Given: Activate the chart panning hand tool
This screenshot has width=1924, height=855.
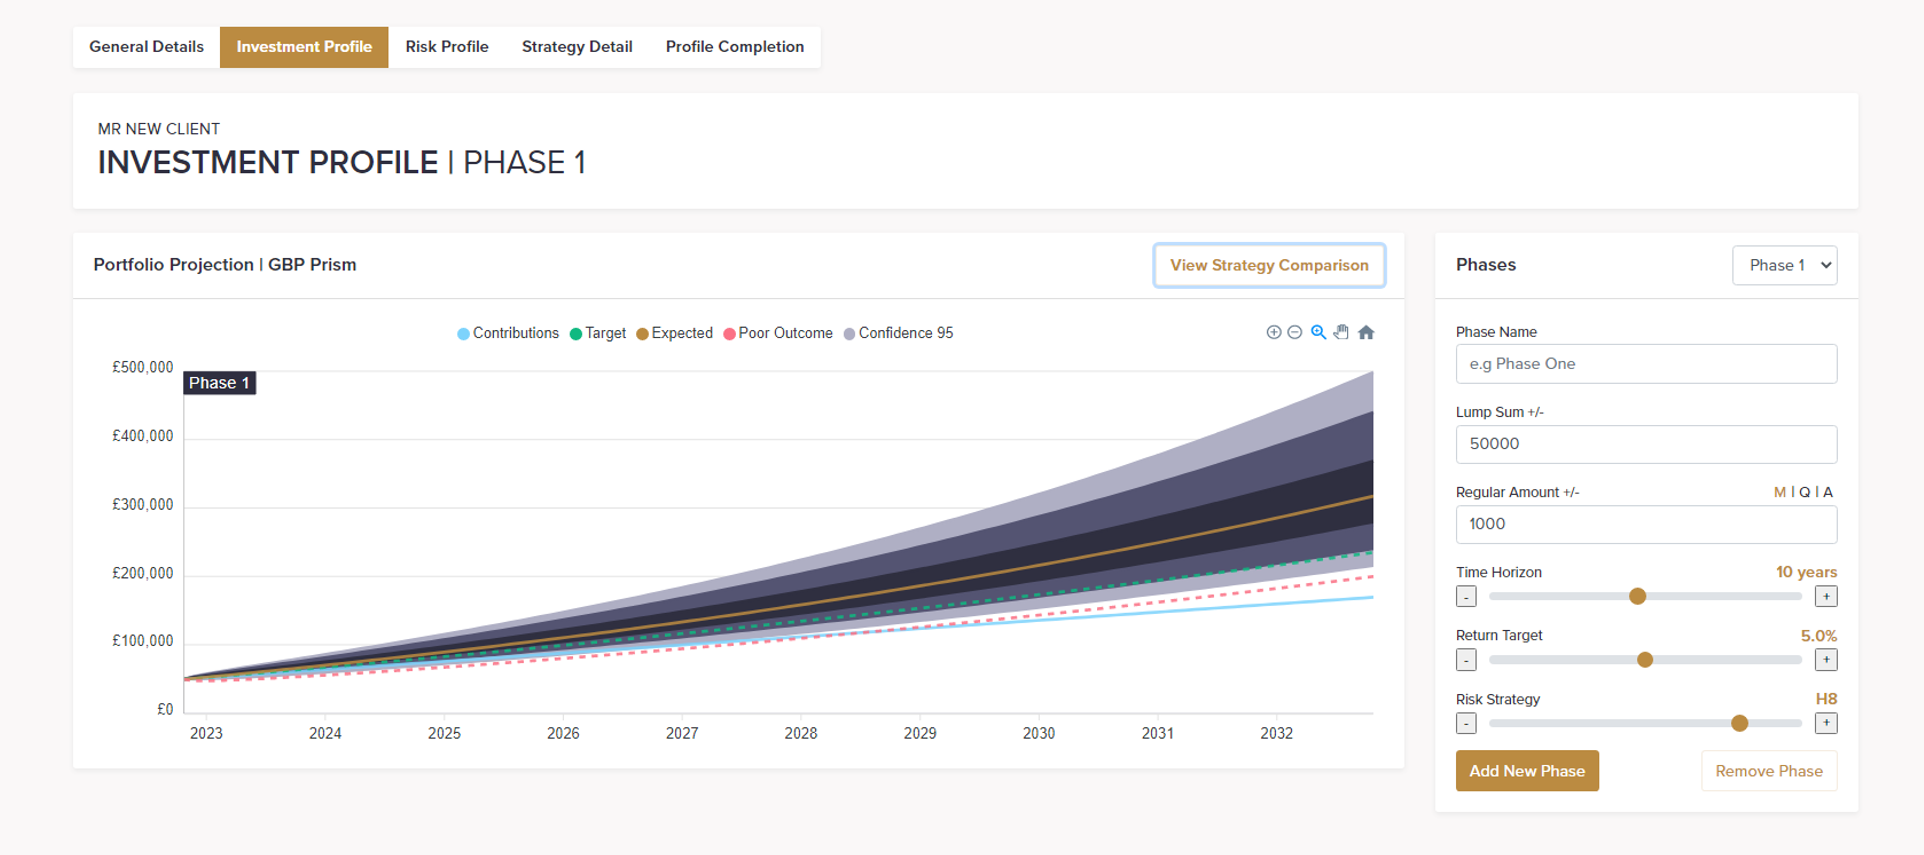Looking at the screenshot, I should [1342, 332].
